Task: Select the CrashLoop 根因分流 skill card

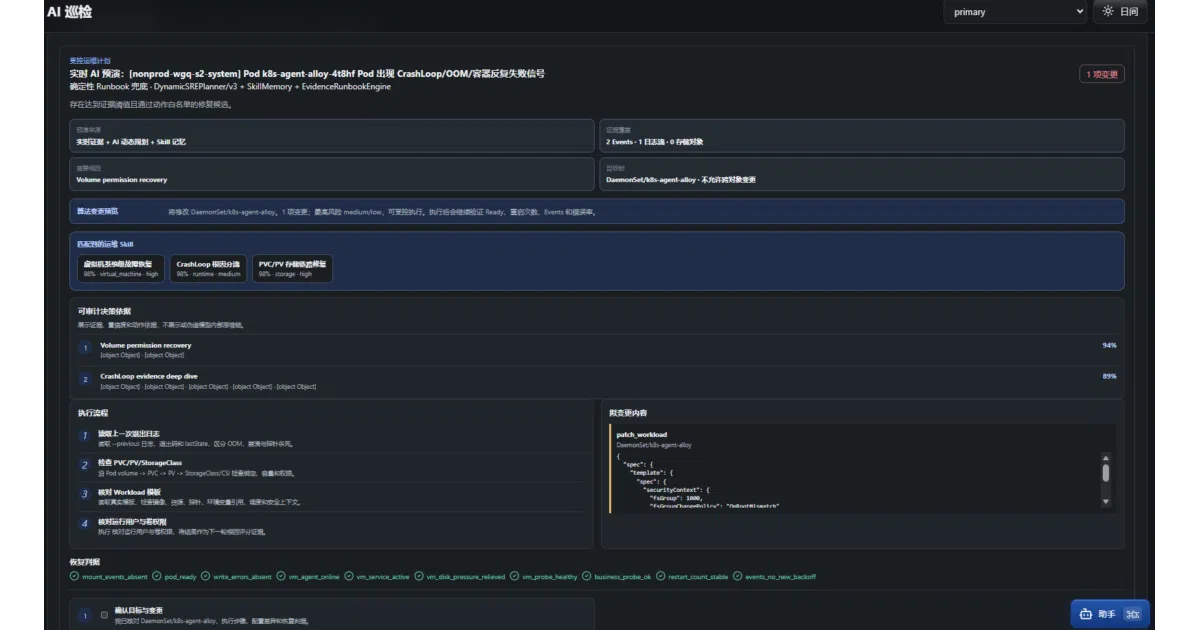Action: [x=208, y=268]
